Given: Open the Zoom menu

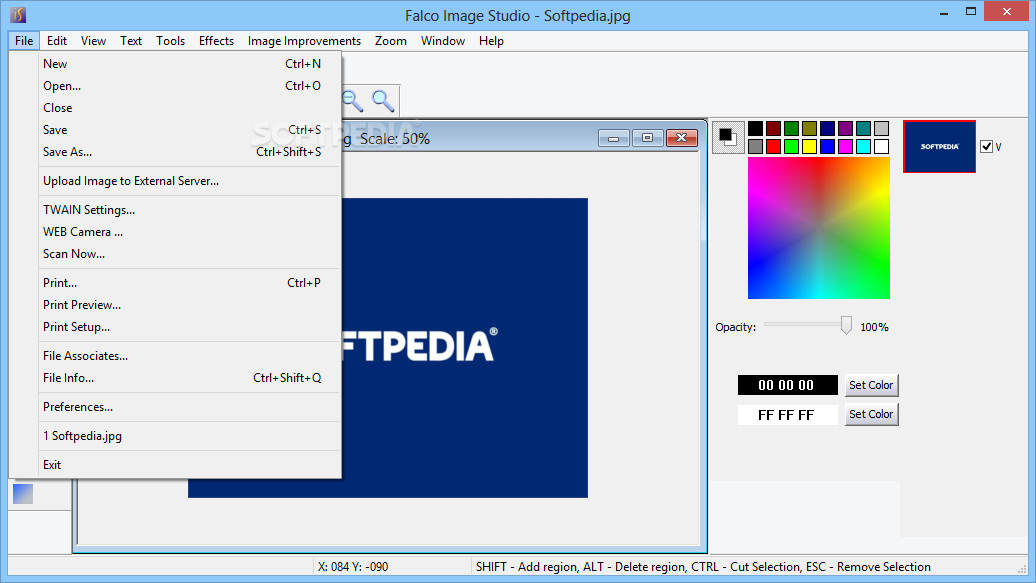Looking at the screenshot, I should click(390, 41).
